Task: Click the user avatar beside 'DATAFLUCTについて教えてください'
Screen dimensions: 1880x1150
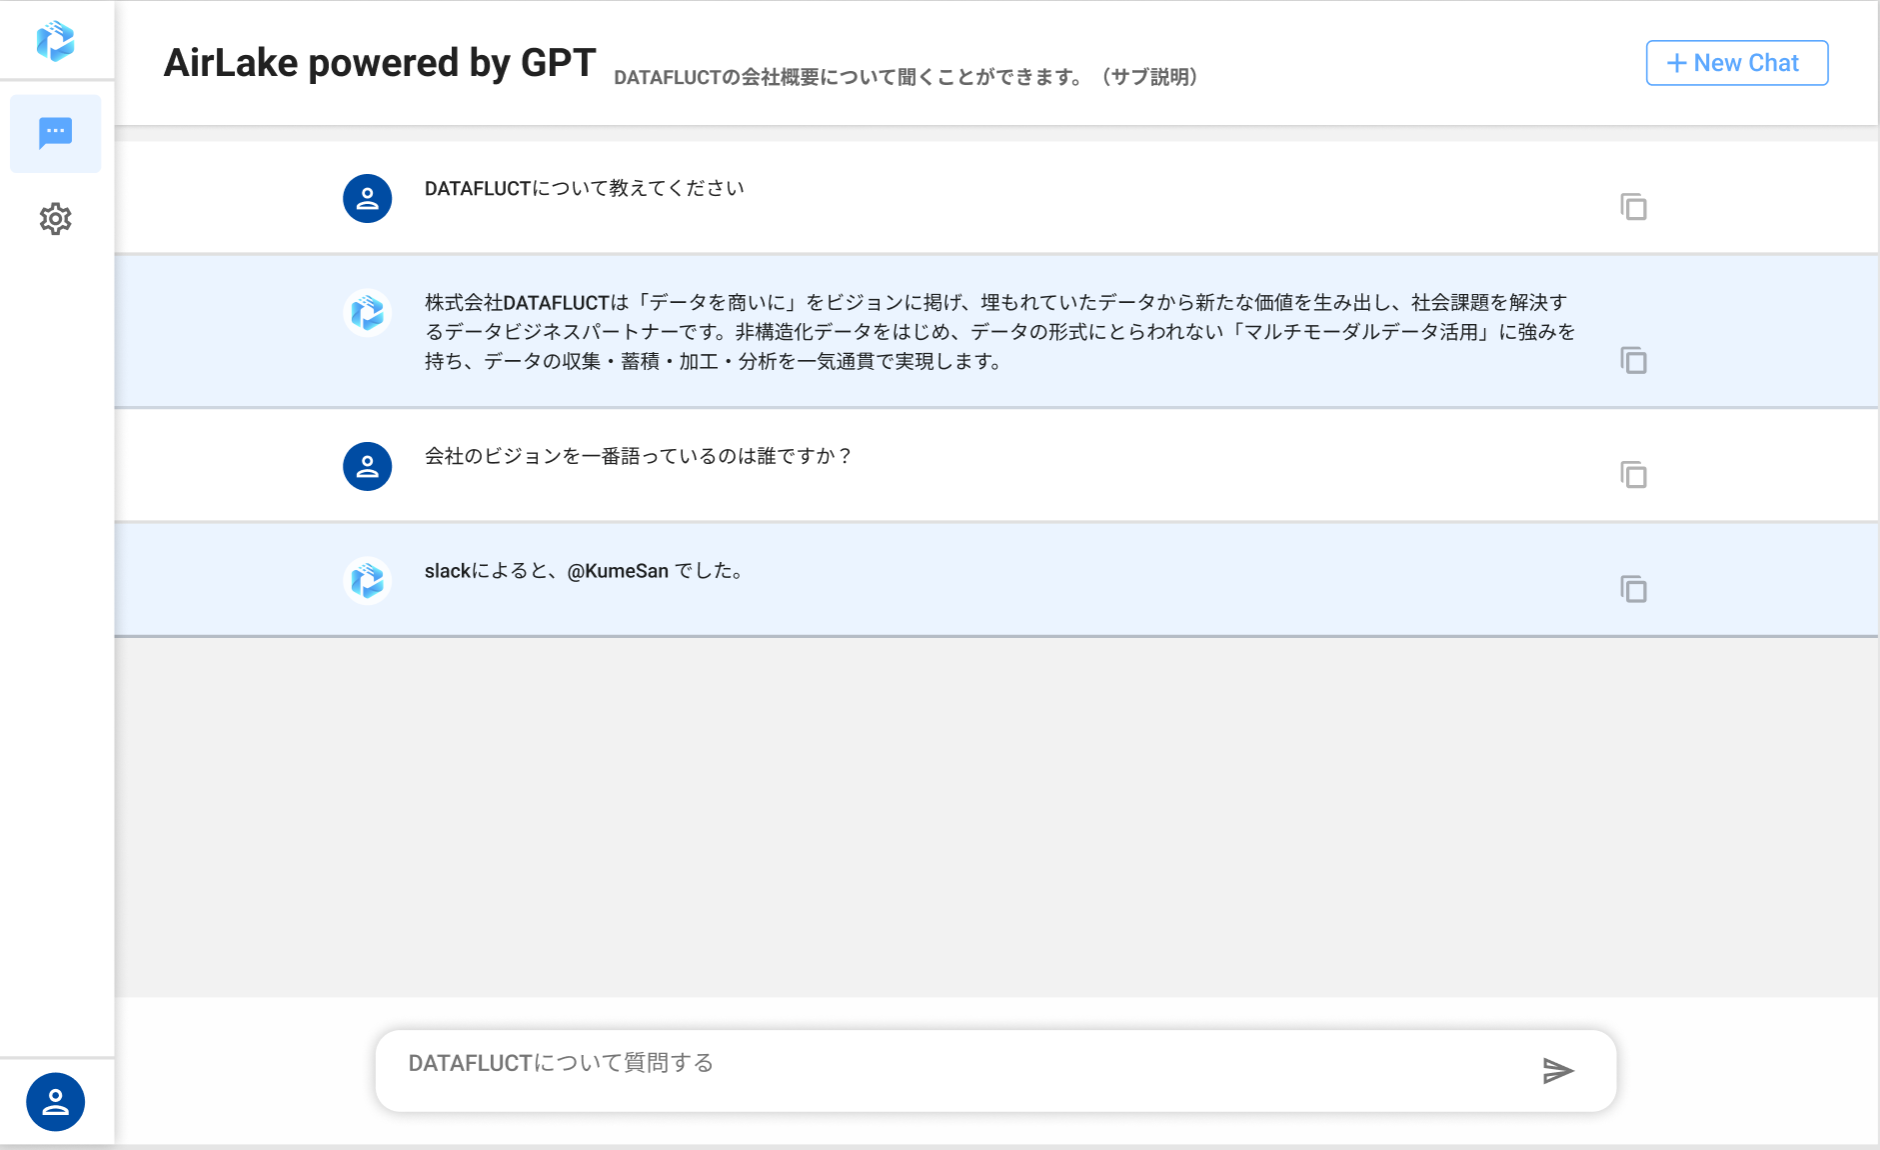Action: [x=367, y=198]
